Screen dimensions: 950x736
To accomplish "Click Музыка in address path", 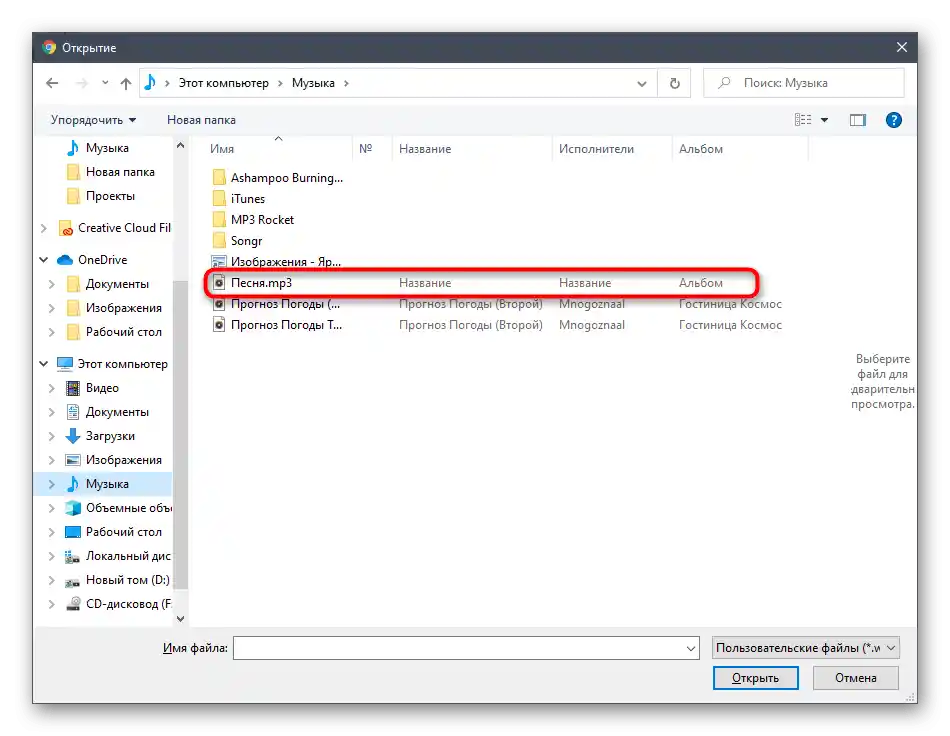I will tap(313, 83).
